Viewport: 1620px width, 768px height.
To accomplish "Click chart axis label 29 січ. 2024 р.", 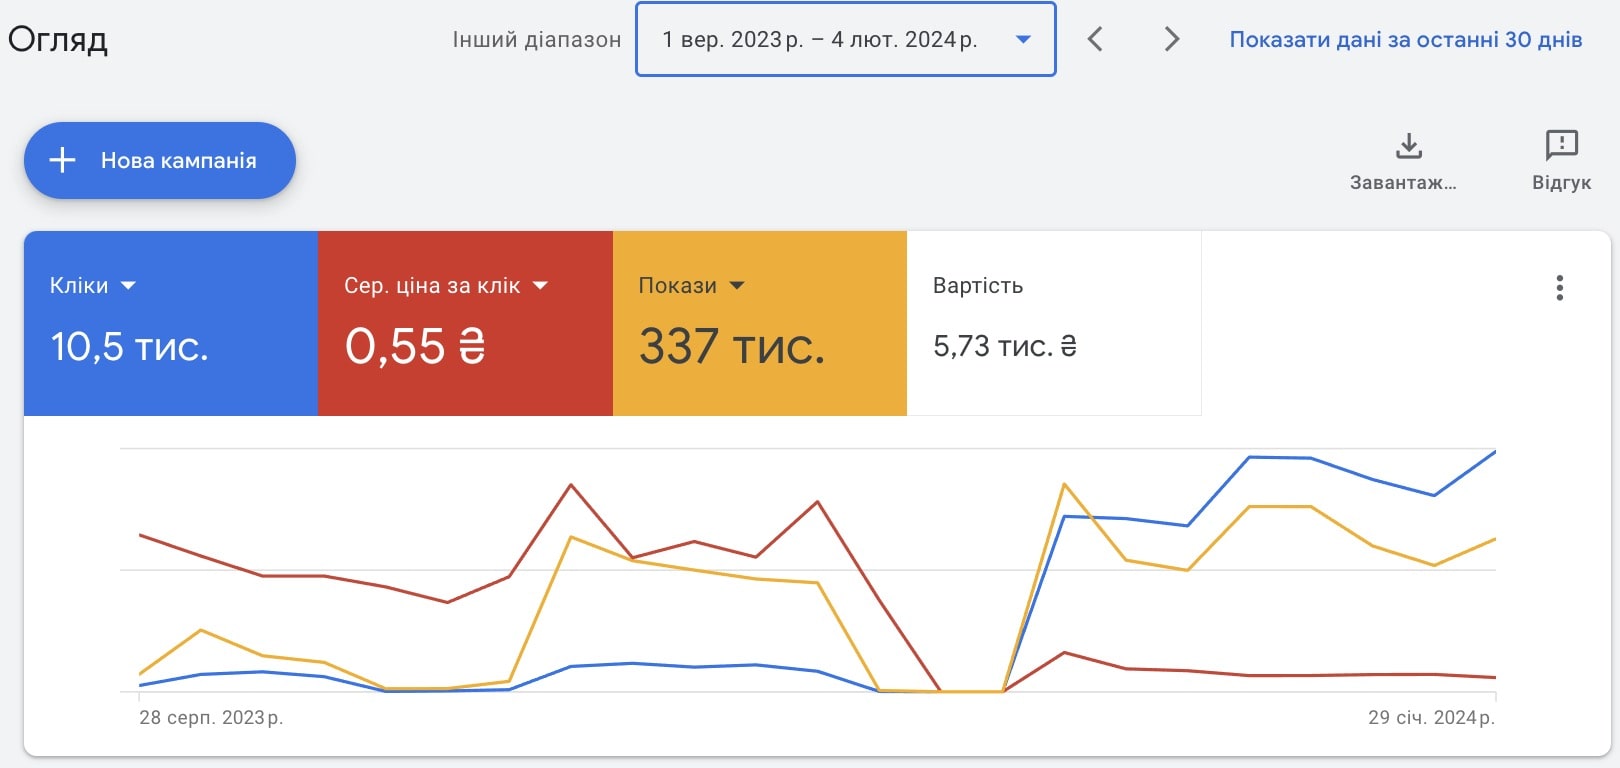I will tap(1431, 717).
